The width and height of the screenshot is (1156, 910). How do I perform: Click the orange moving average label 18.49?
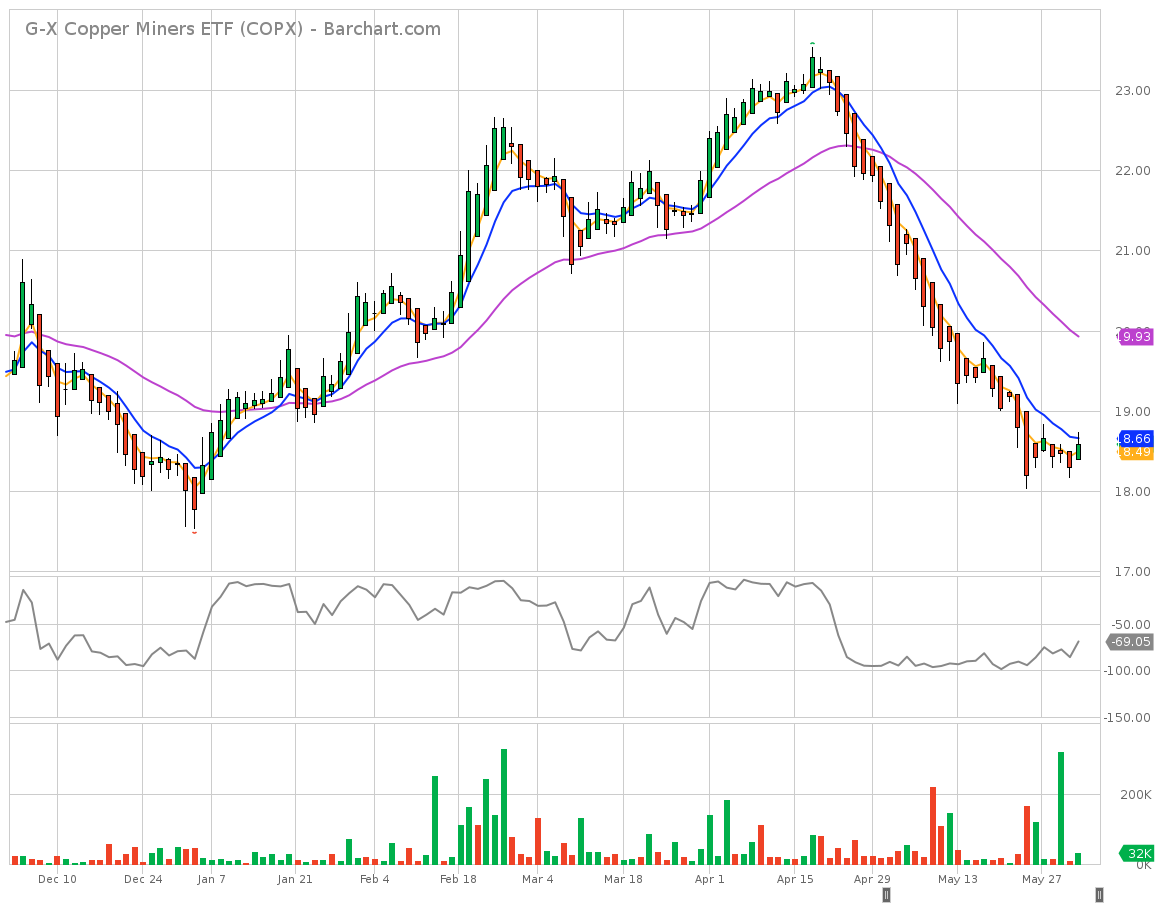pos(1135,453)
